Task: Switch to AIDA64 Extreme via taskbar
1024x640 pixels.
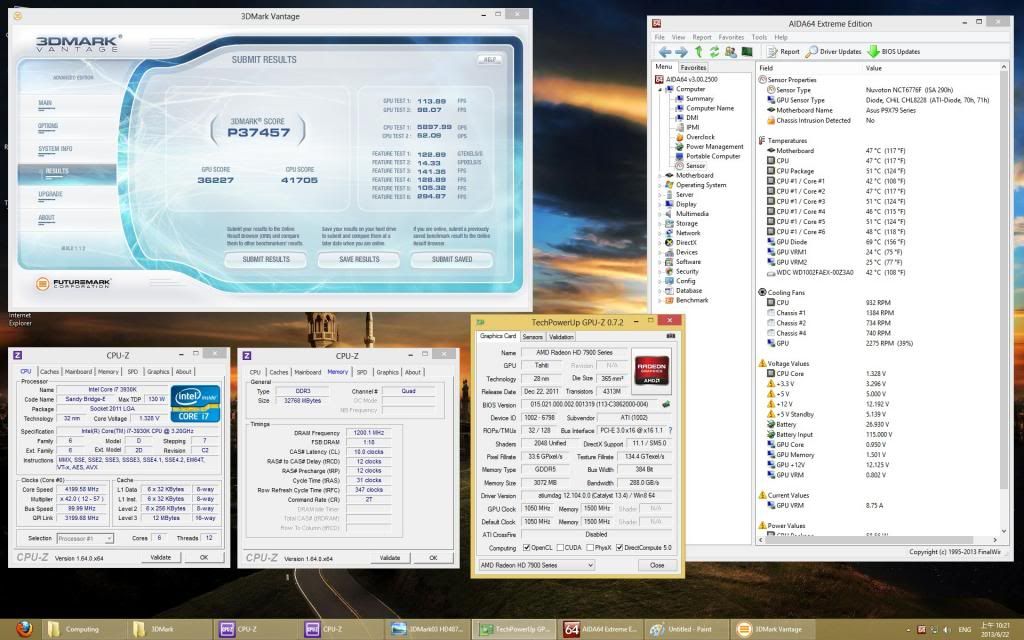Action: (x=600, y=629)
